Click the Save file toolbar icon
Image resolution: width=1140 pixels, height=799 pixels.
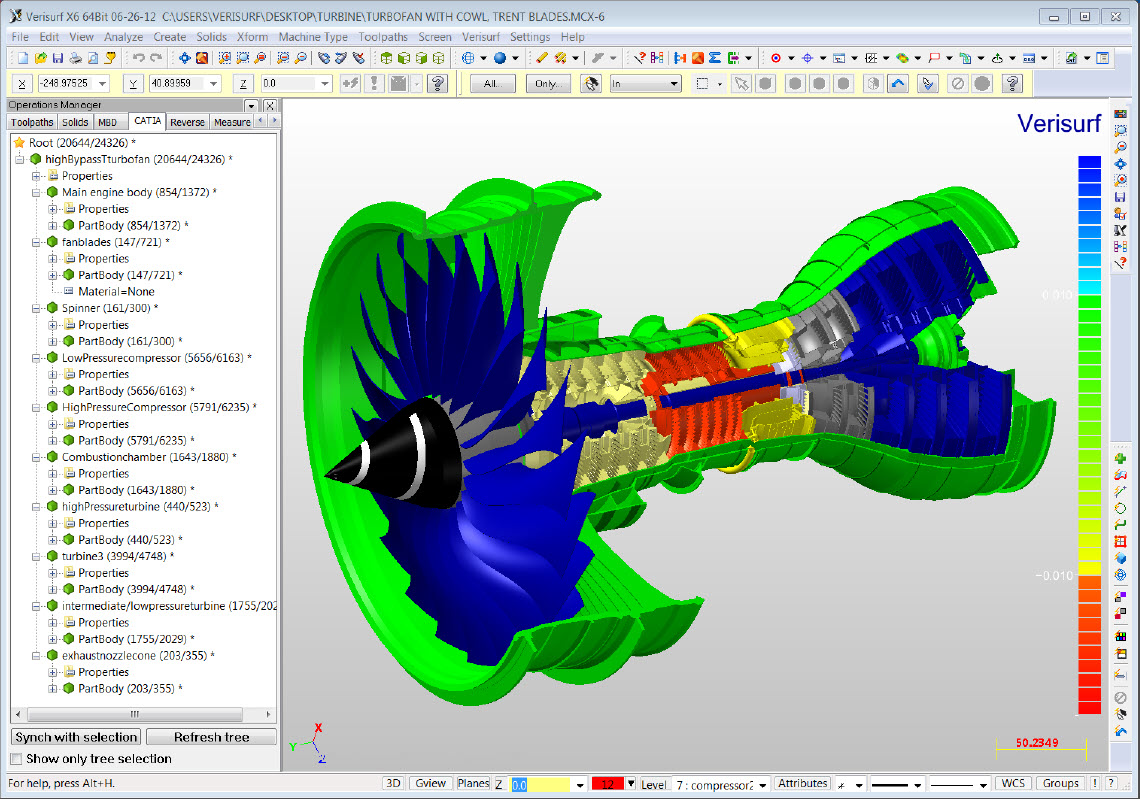click(58, 58)
